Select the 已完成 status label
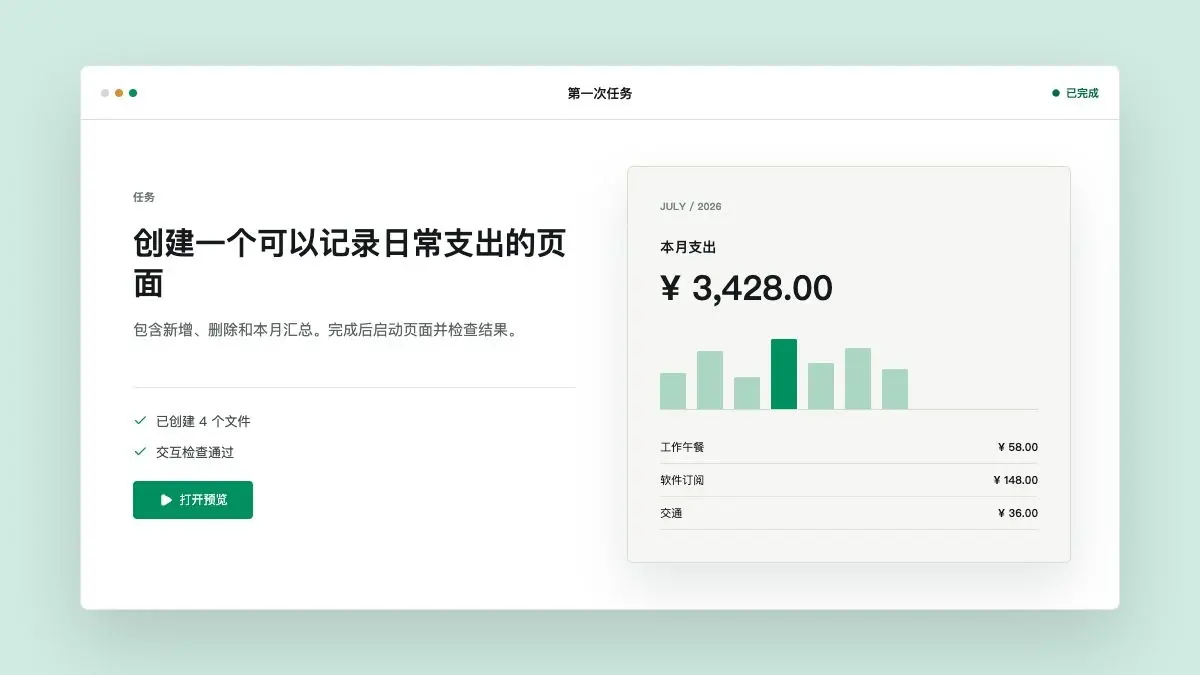Screen dimensions: 1200x675 tap(1082, 93)
